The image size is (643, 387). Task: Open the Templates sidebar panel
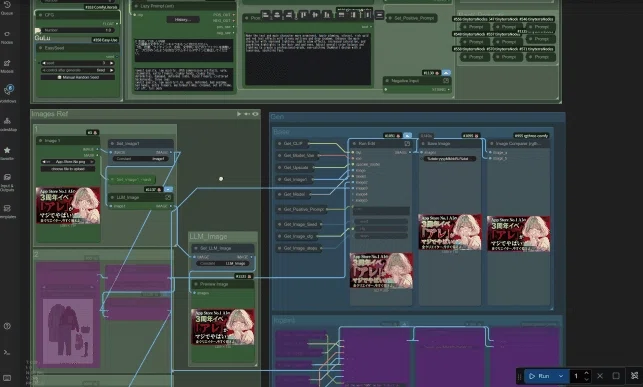(7, 211)
